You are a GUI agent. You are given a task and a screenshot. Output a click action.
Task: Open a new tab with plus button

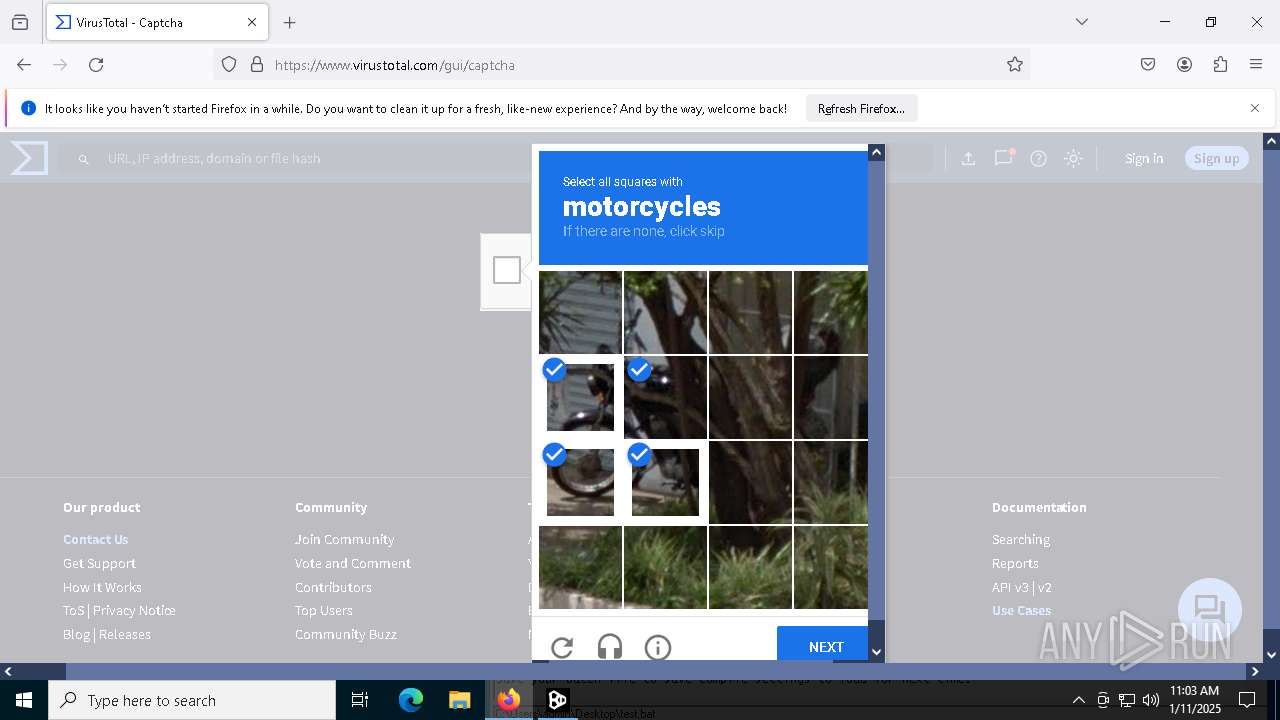pyautogui.click(x=289, y=22)
